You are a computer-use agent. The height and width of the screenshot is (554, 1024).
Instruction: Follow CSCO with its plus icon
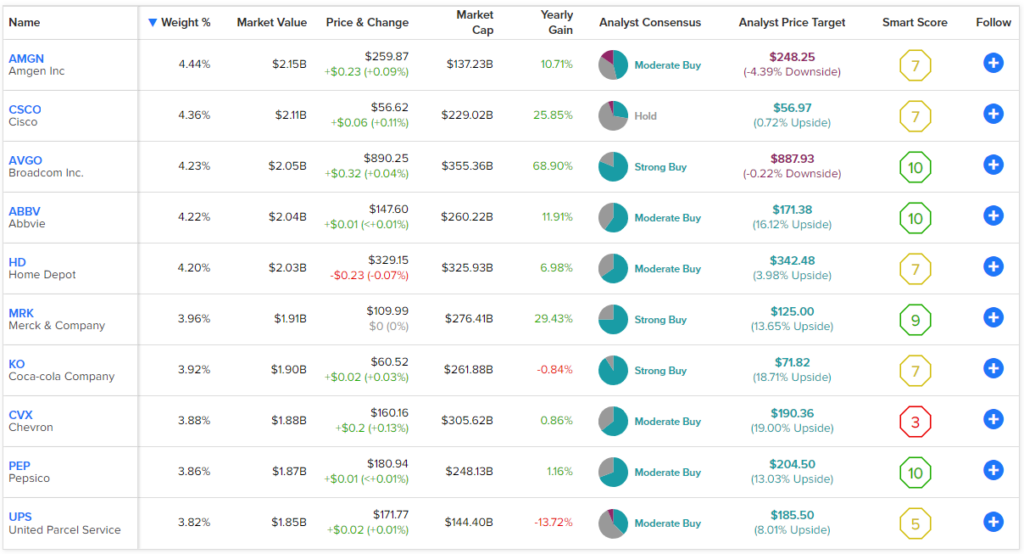click(993, 114)
